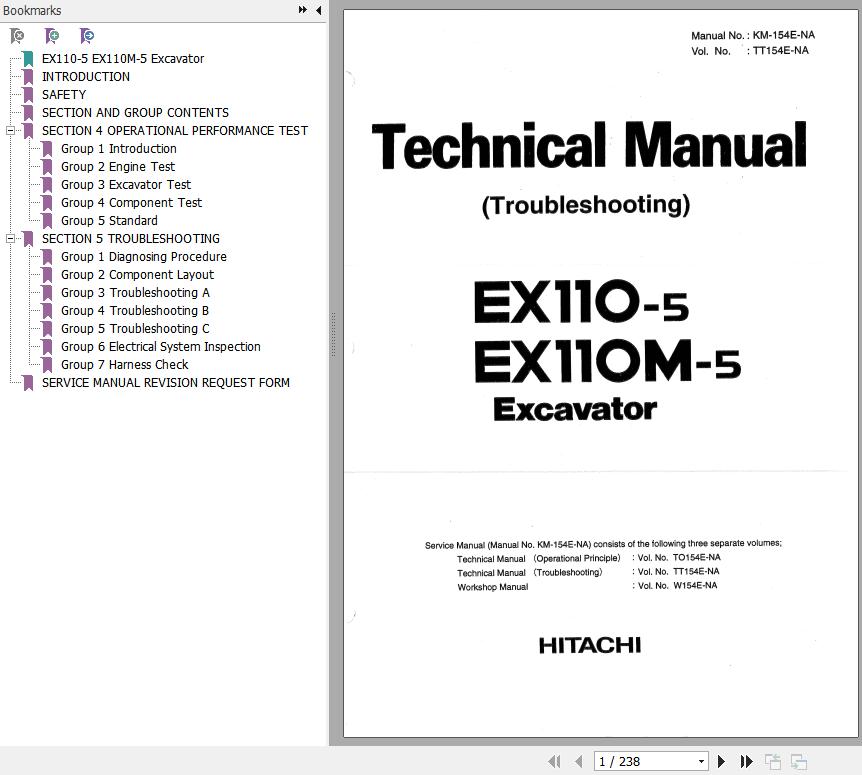The image size is (862, 775).
Task: Expand all bookmarks with the double-arrow icon
Action: pyautogui.click(x=302, y=9)
